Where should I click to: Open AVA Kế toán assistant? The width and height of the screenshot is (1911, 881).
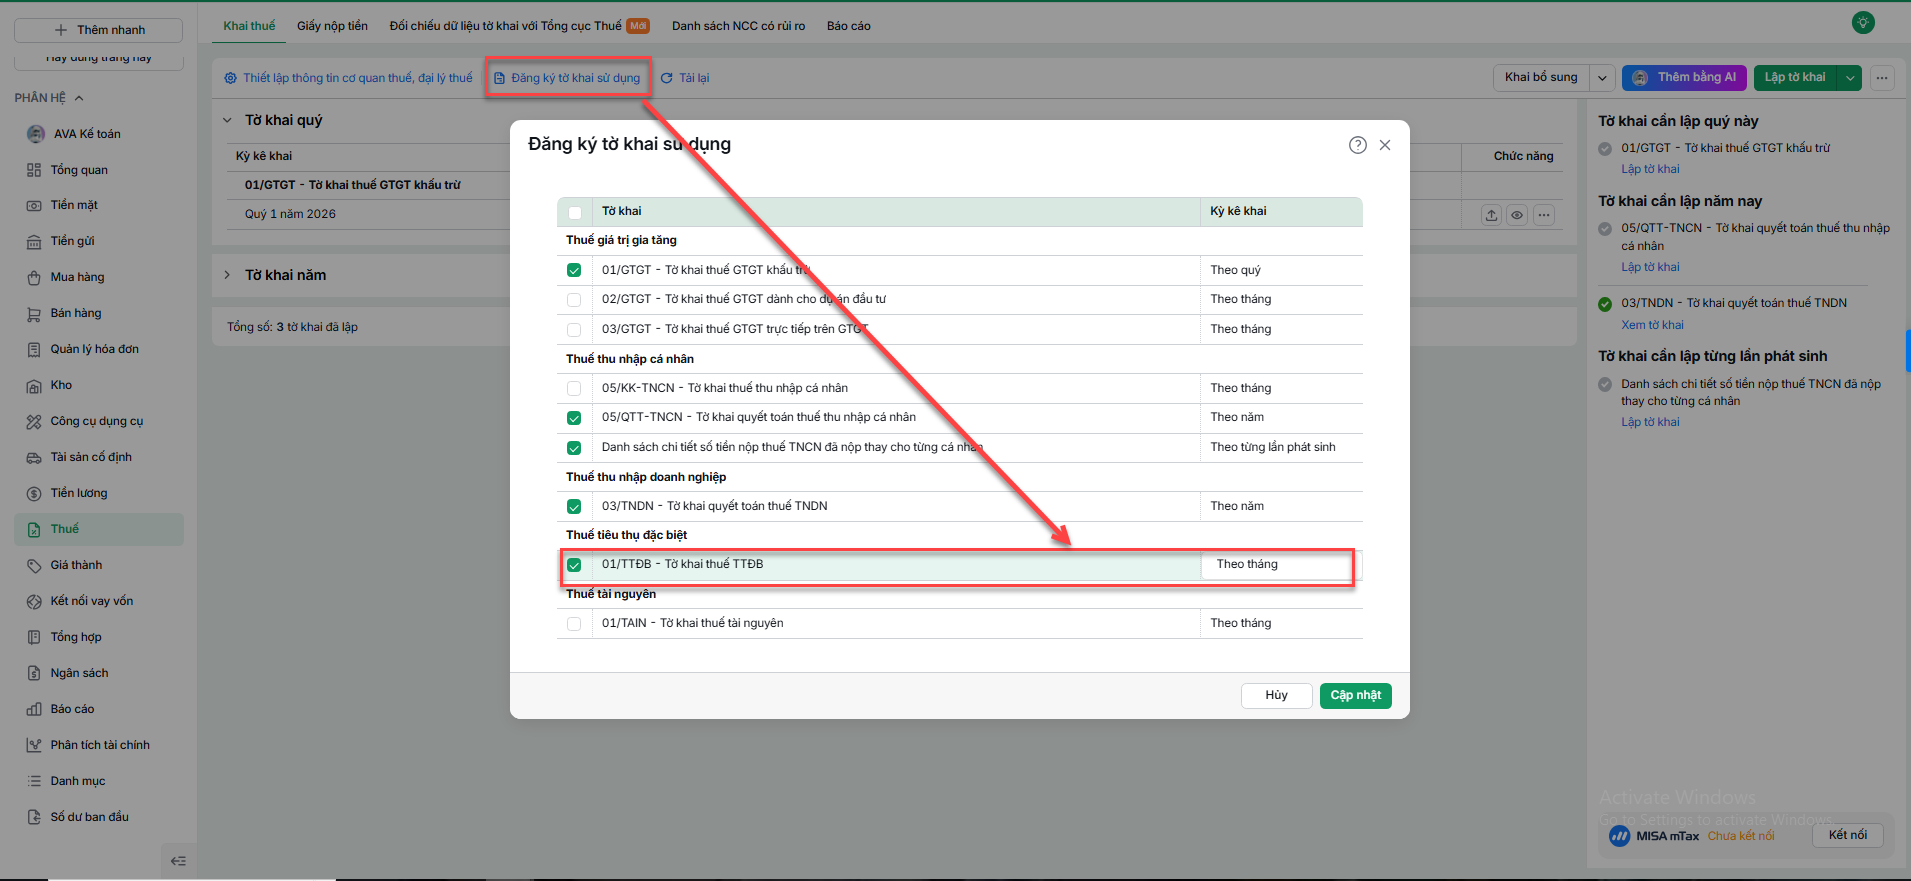[x=86, y=134]
